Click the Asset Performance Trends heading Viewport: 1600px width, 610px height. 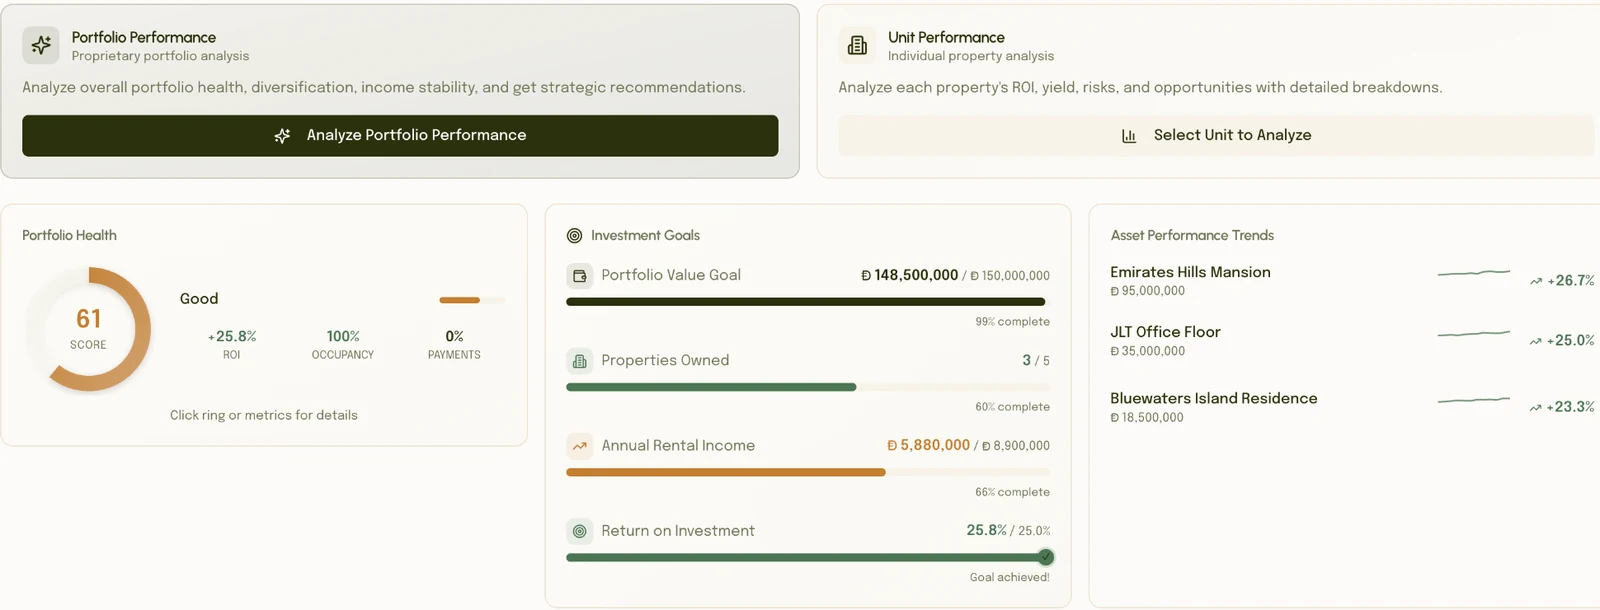(1192, 235)
